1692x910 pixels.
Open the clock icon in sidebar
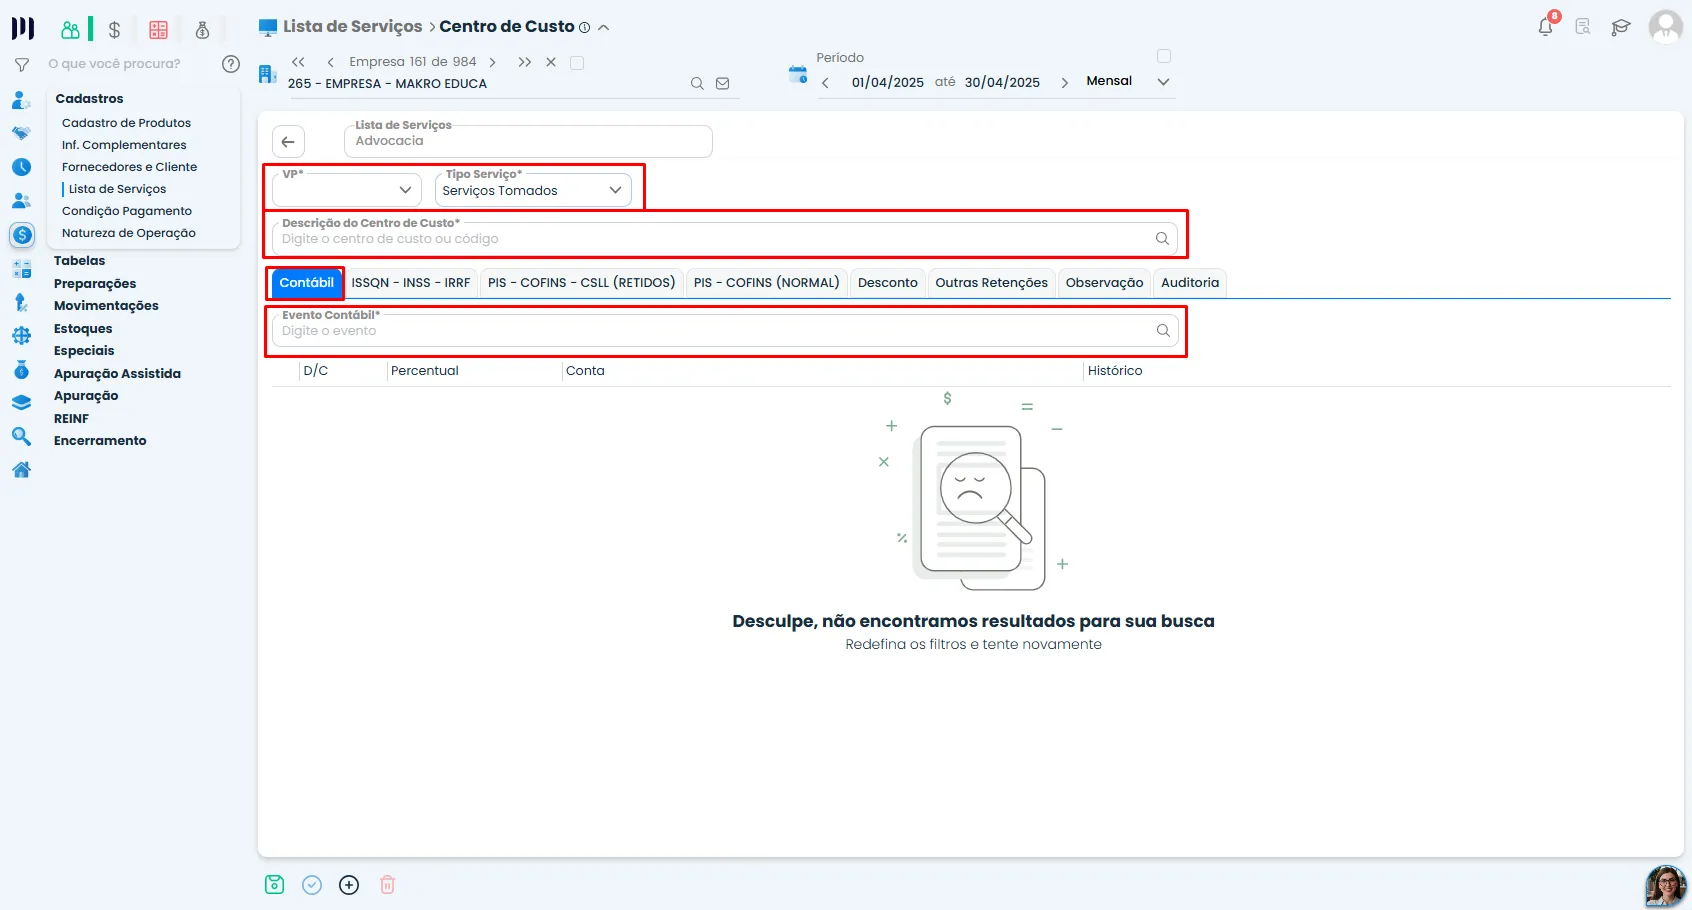tap(21, 167)
